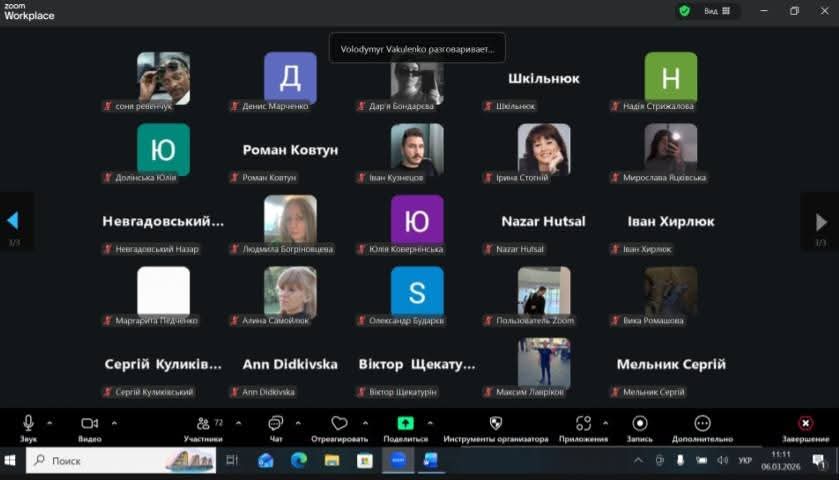Open the Чат chat panel
The image size is (839, 480).
click(275, 424)
